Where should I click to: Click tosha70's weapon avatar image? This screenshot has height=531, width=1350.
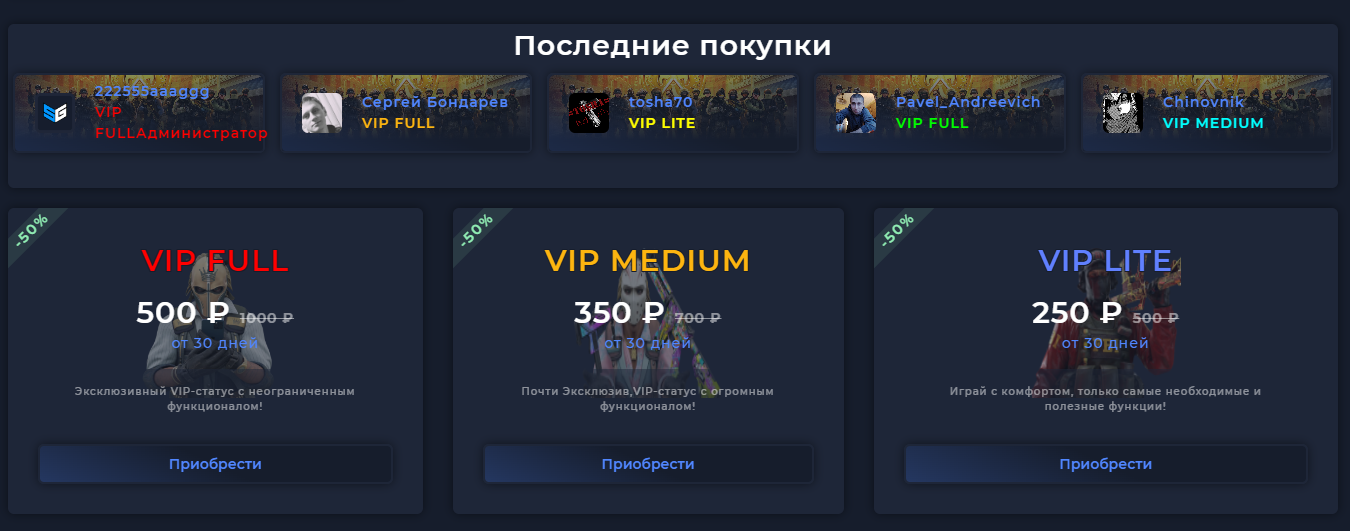(x=589, y=113)
